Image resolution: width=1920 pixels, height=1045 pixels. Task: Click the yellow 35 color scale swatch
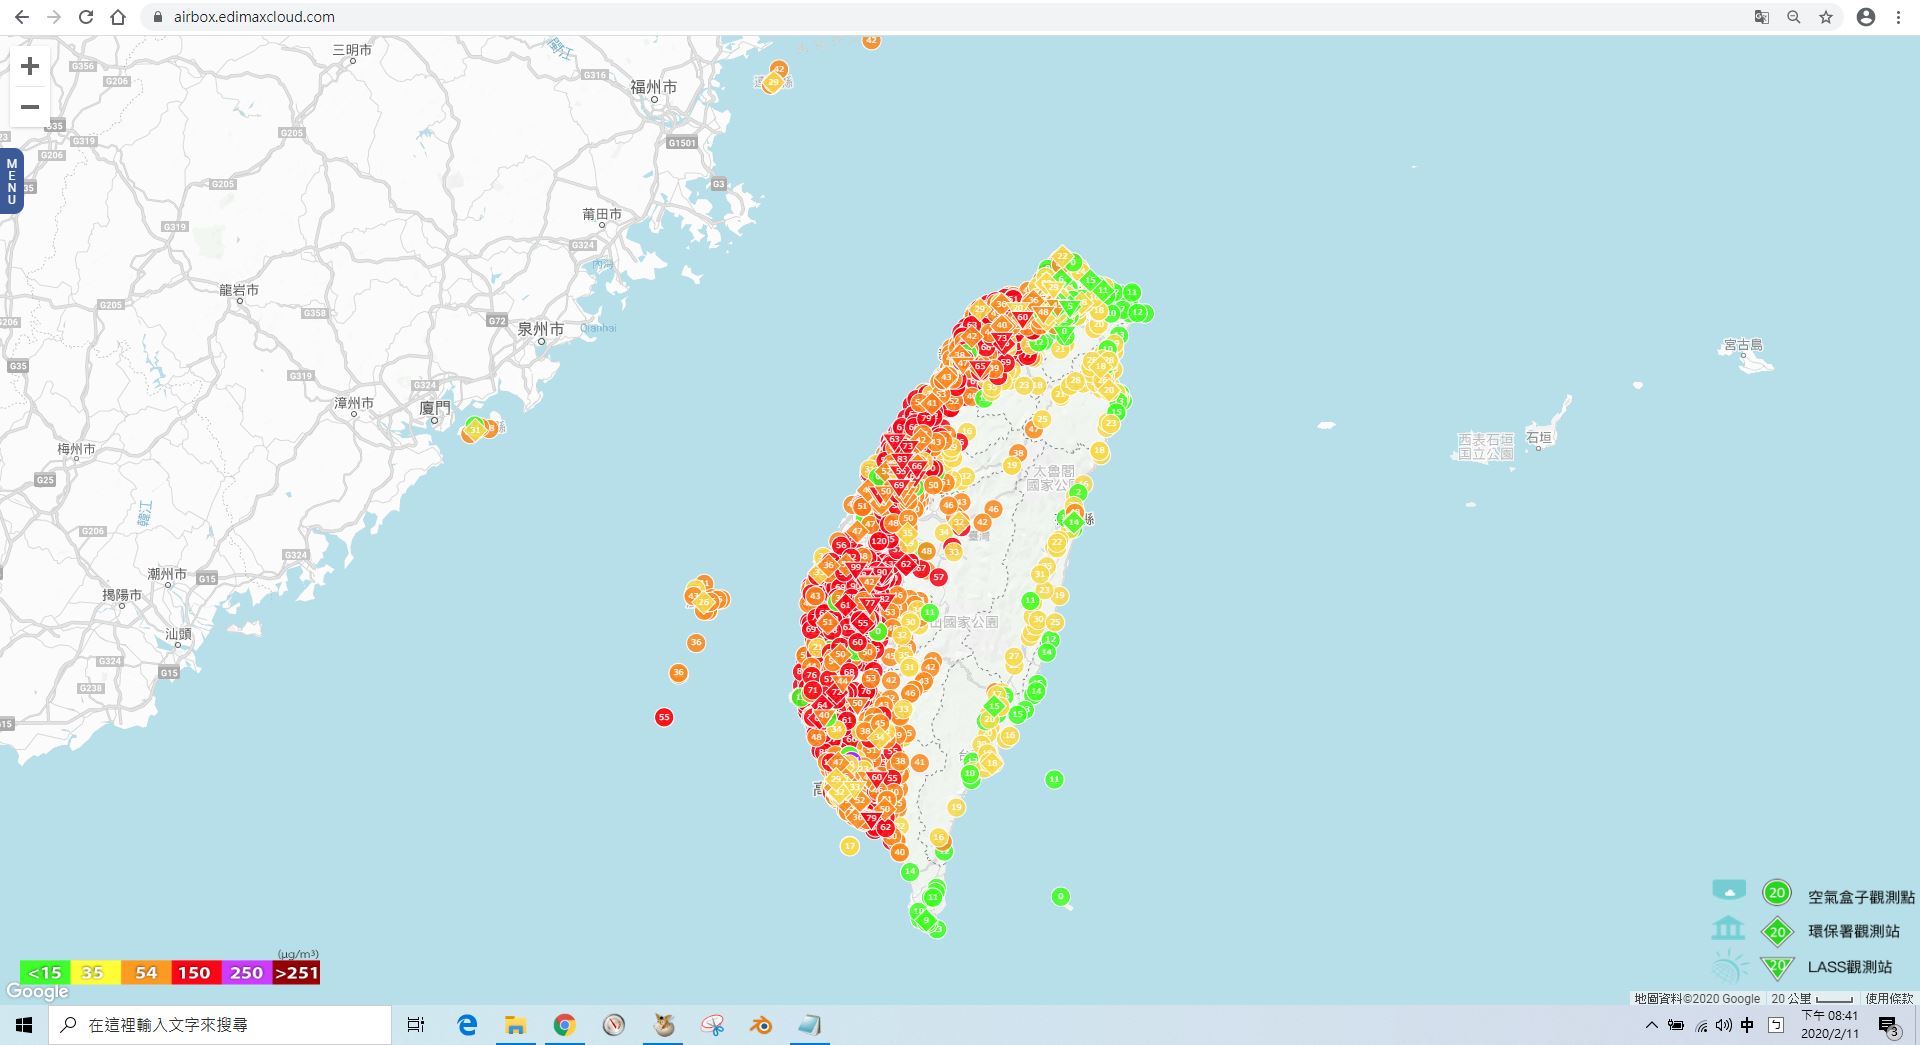point(94,972)
